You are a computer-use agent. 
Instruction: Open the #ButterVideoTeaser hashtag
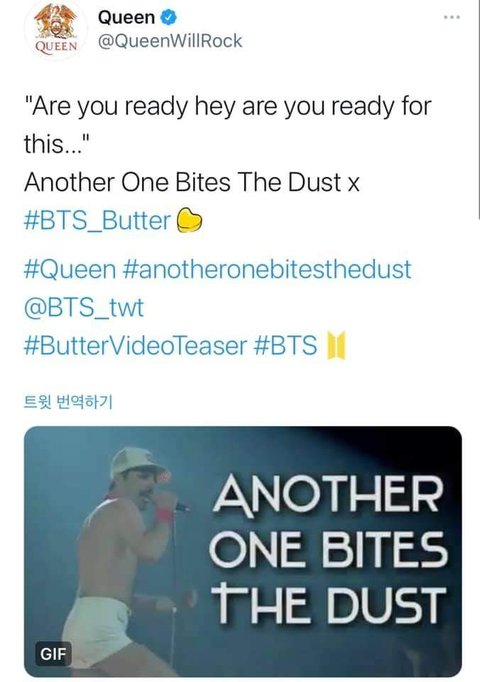(135, 346)
